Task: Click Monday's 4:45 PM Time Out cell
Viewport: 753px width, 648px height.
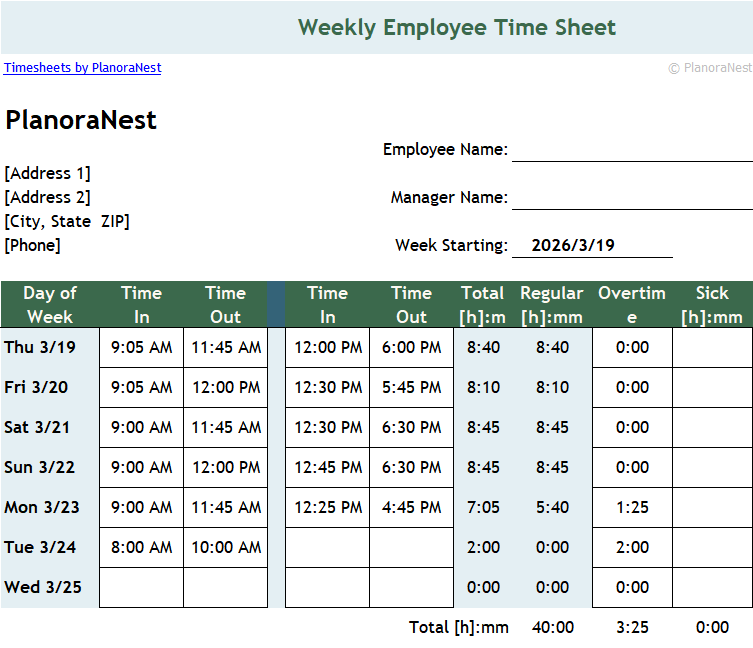Action: [412, 507]
